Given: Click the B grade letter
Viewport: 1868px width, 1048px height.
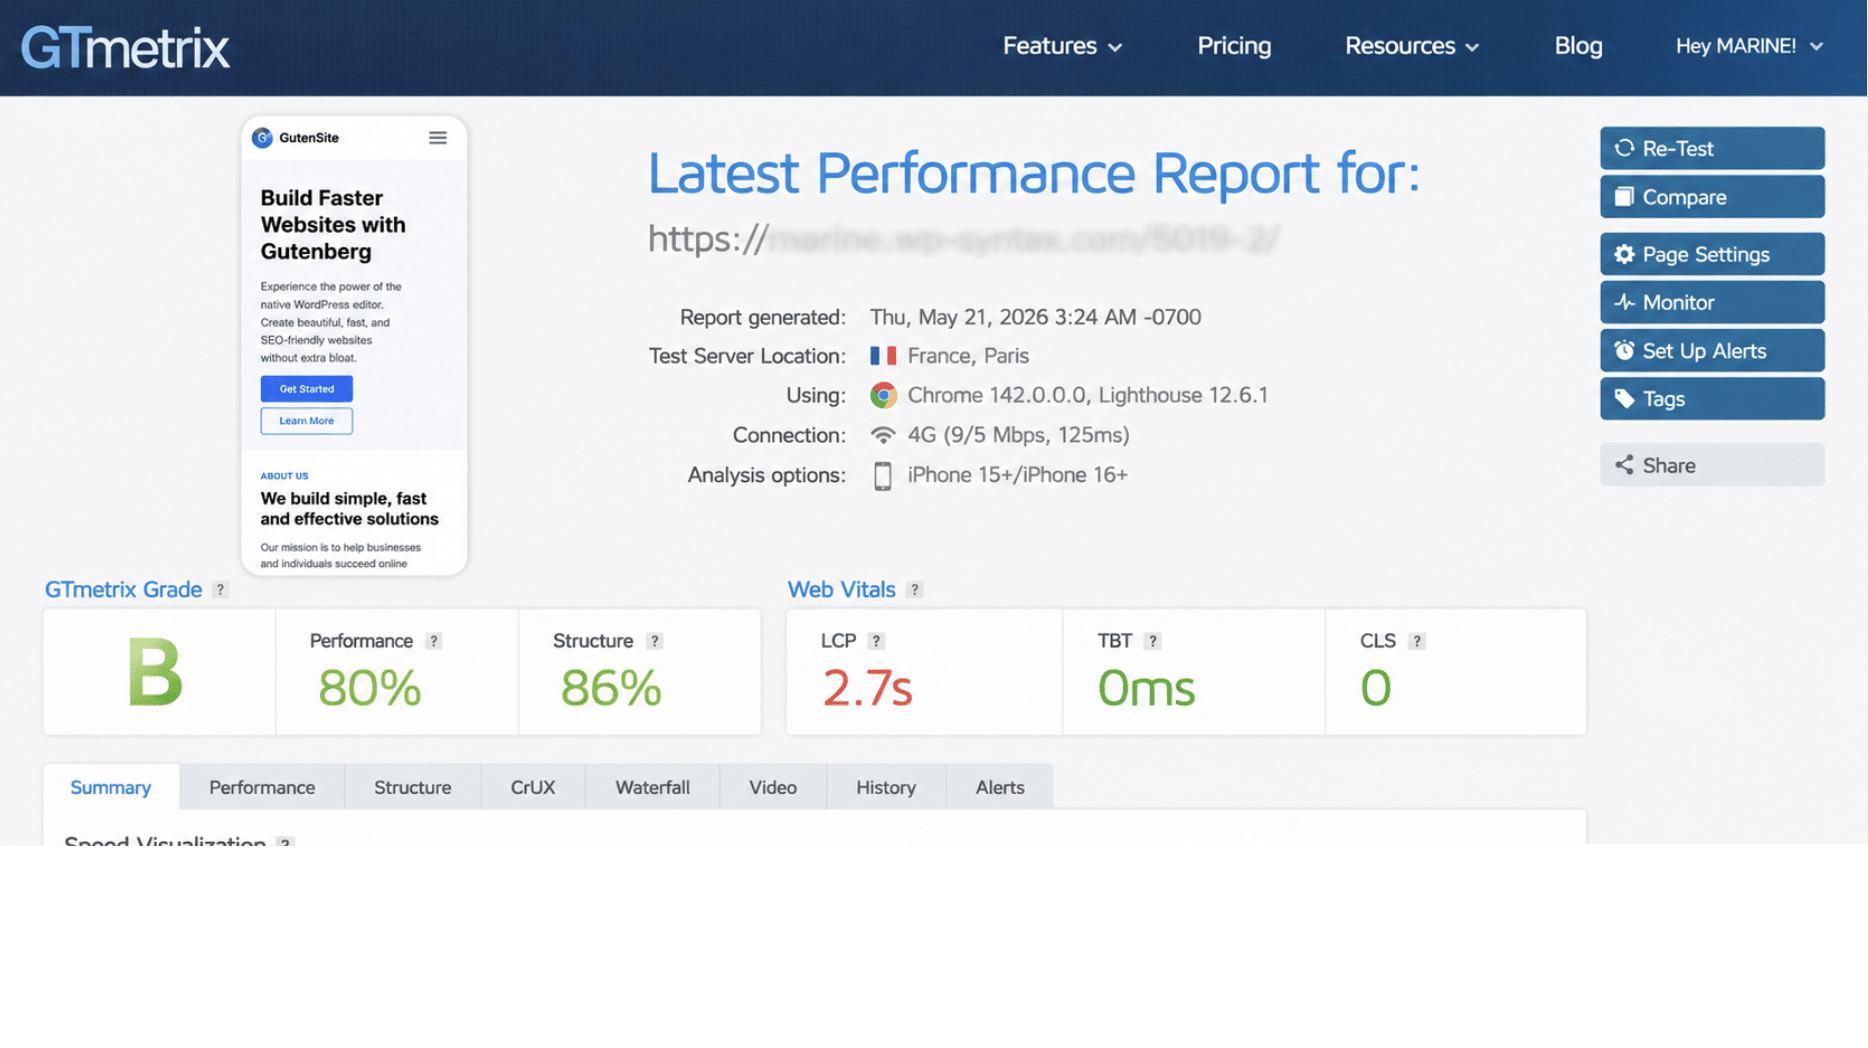Looking at the screenshot, I should (x=155, y=673).
